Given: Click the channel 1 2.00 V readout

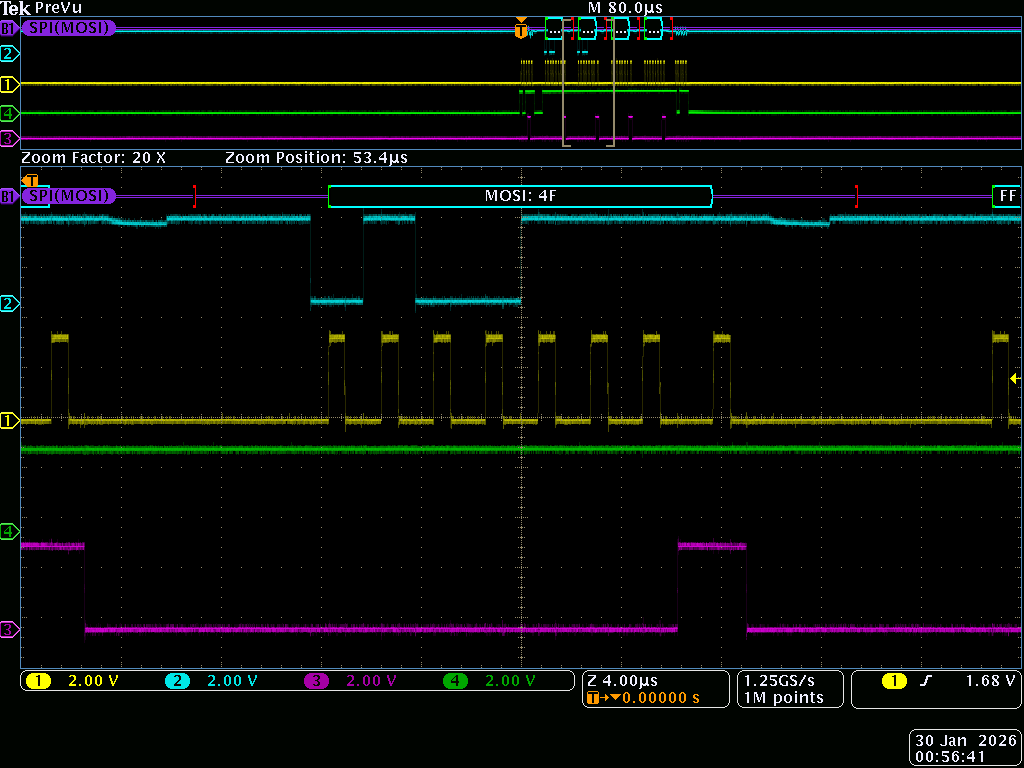Looking at the screenshot, I should 91,681.
